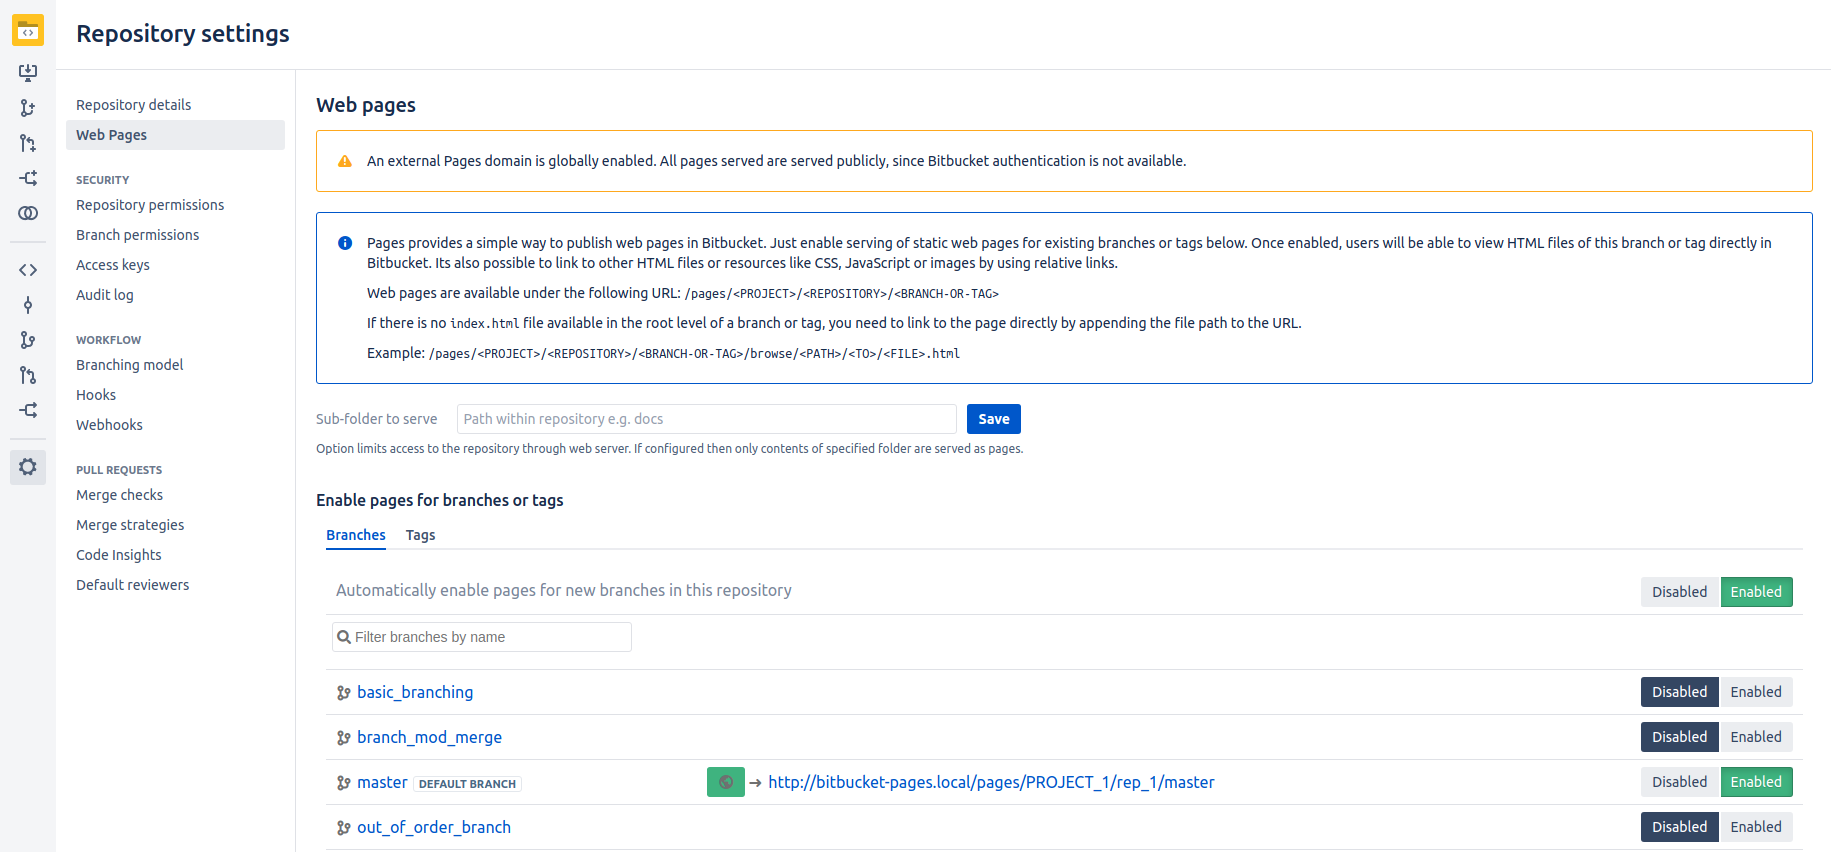Open Hooks settings page

[96, 395]
